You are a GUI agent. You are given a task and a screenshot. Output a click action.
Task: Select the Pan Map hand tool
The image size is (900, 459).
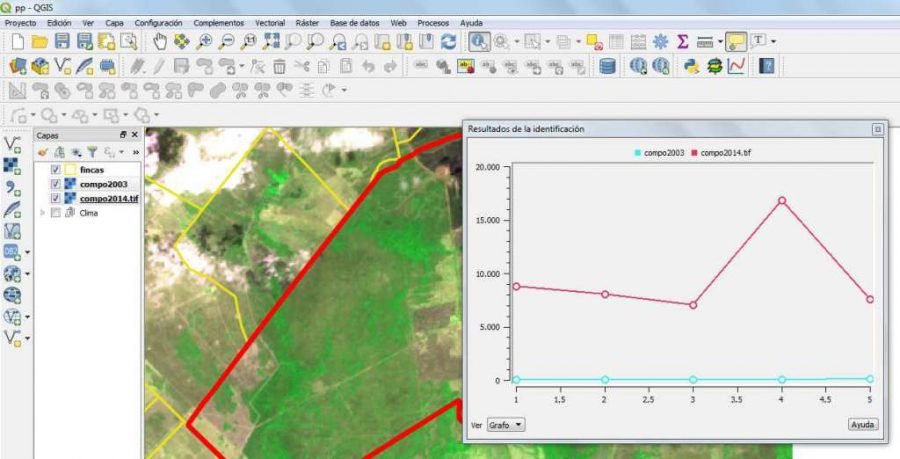[161, 42]
